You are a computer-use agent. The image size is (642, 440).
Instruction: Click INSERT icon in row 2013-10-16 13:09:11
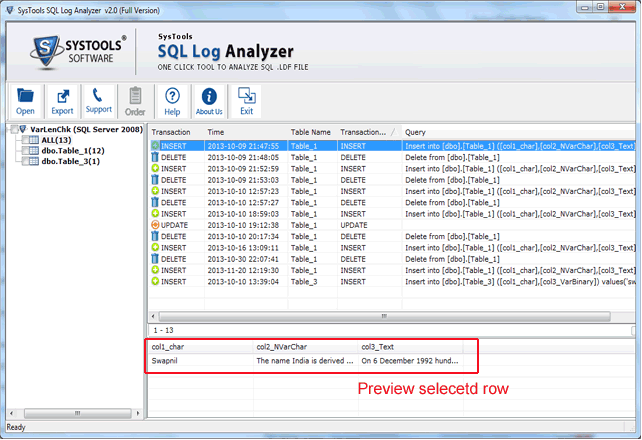155,247
